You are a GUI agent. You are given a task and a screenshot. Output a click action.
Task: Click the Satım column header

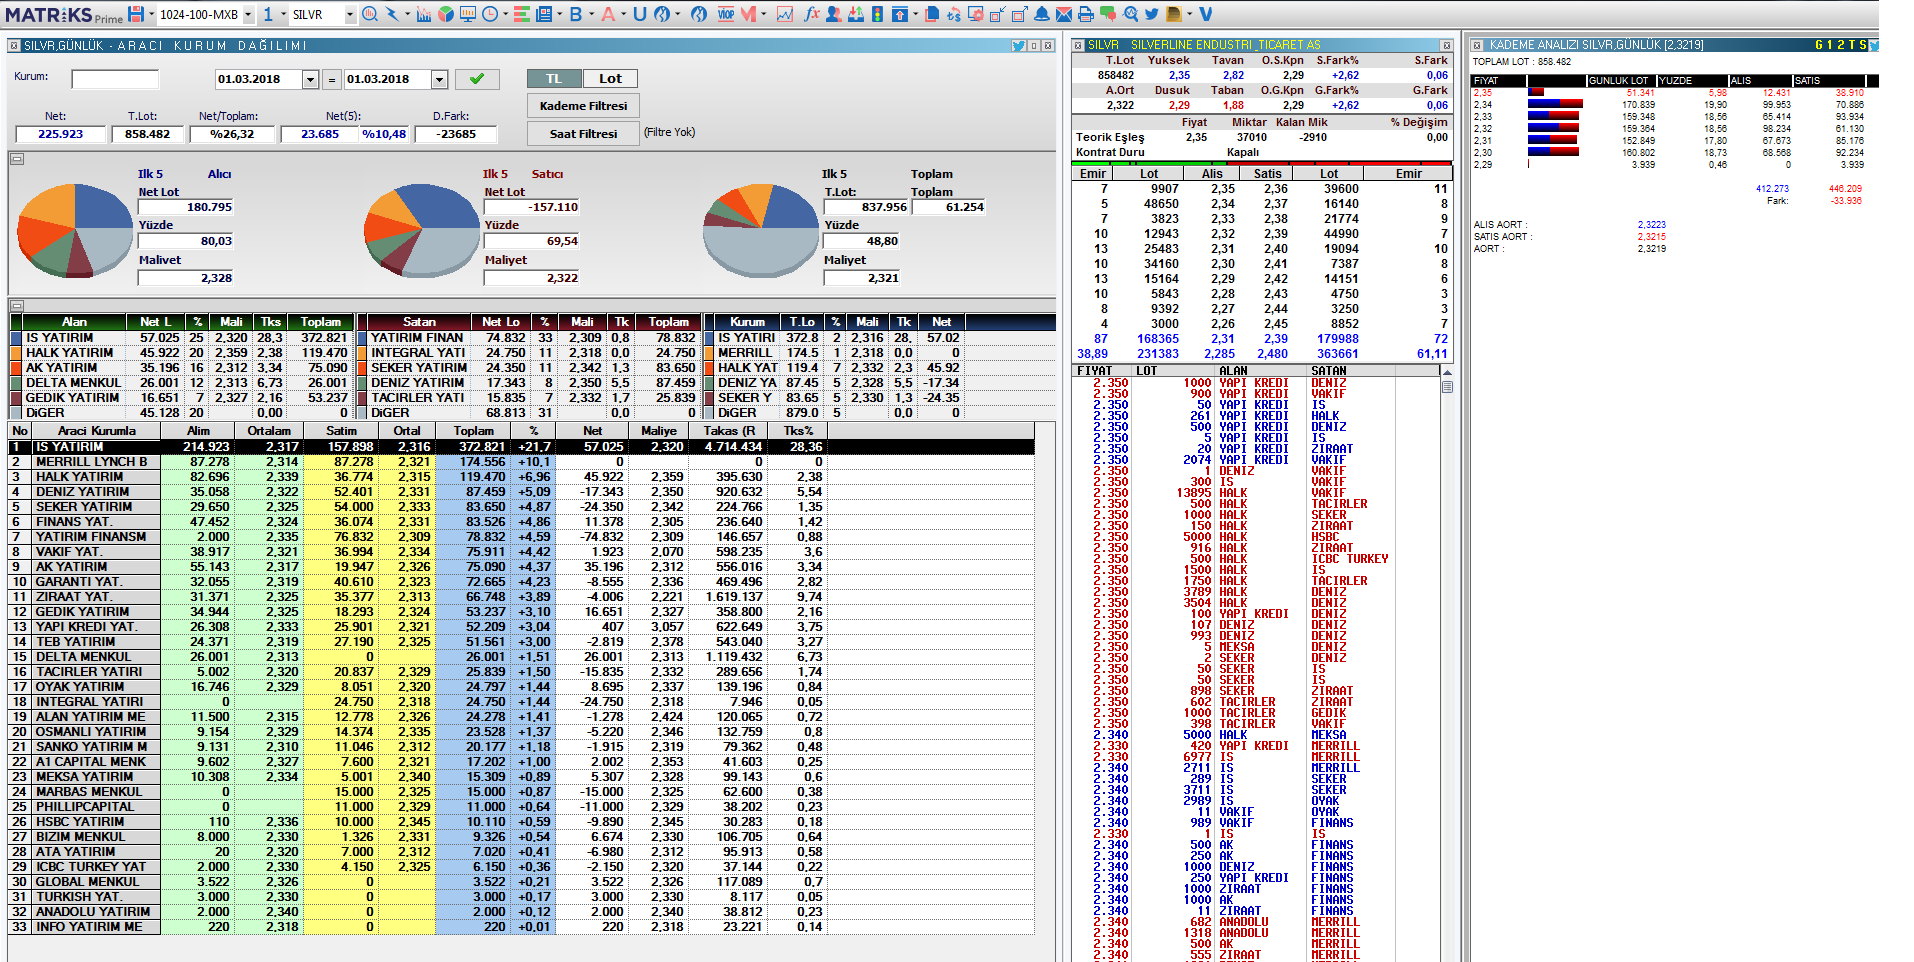pyautogui.click(x=341, y=430)
